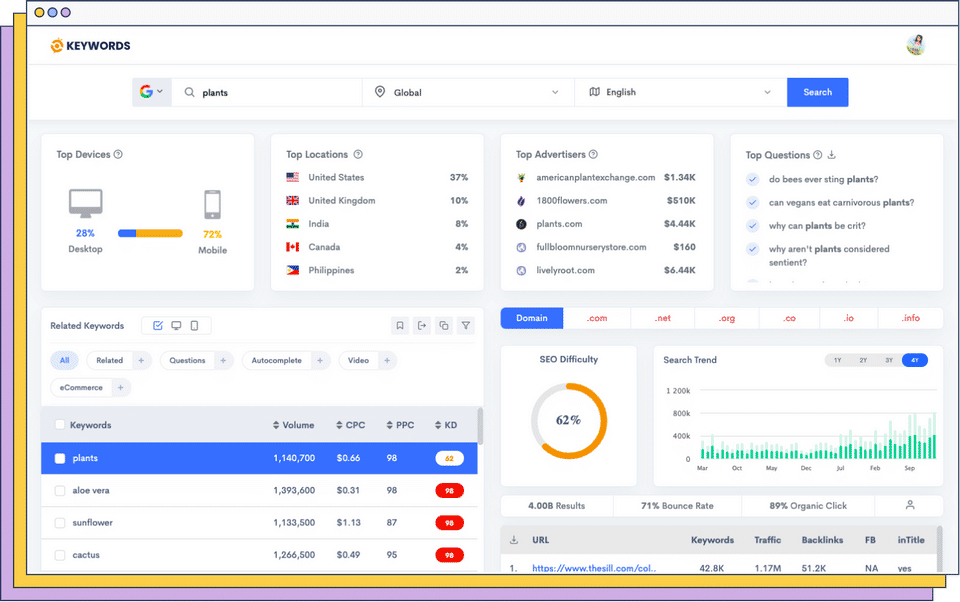
Task: Click the orange KD badge on plants row
Action: coord(449,458)
